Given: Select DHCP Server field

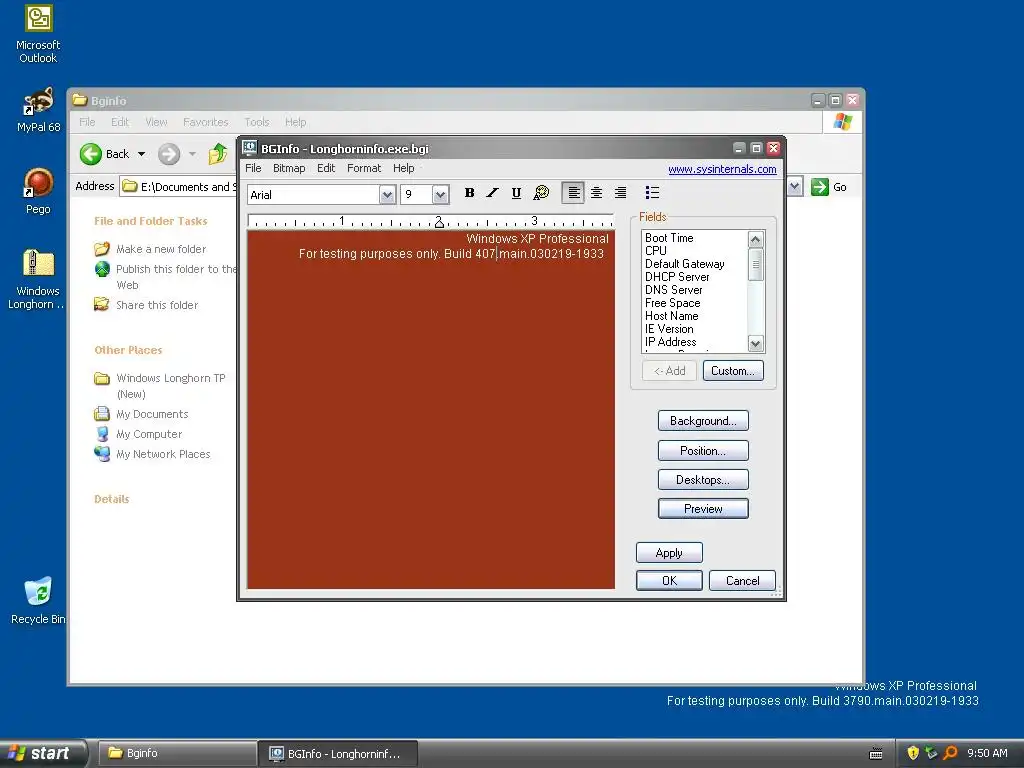Looking at the screenshot, I should [677, 277].
